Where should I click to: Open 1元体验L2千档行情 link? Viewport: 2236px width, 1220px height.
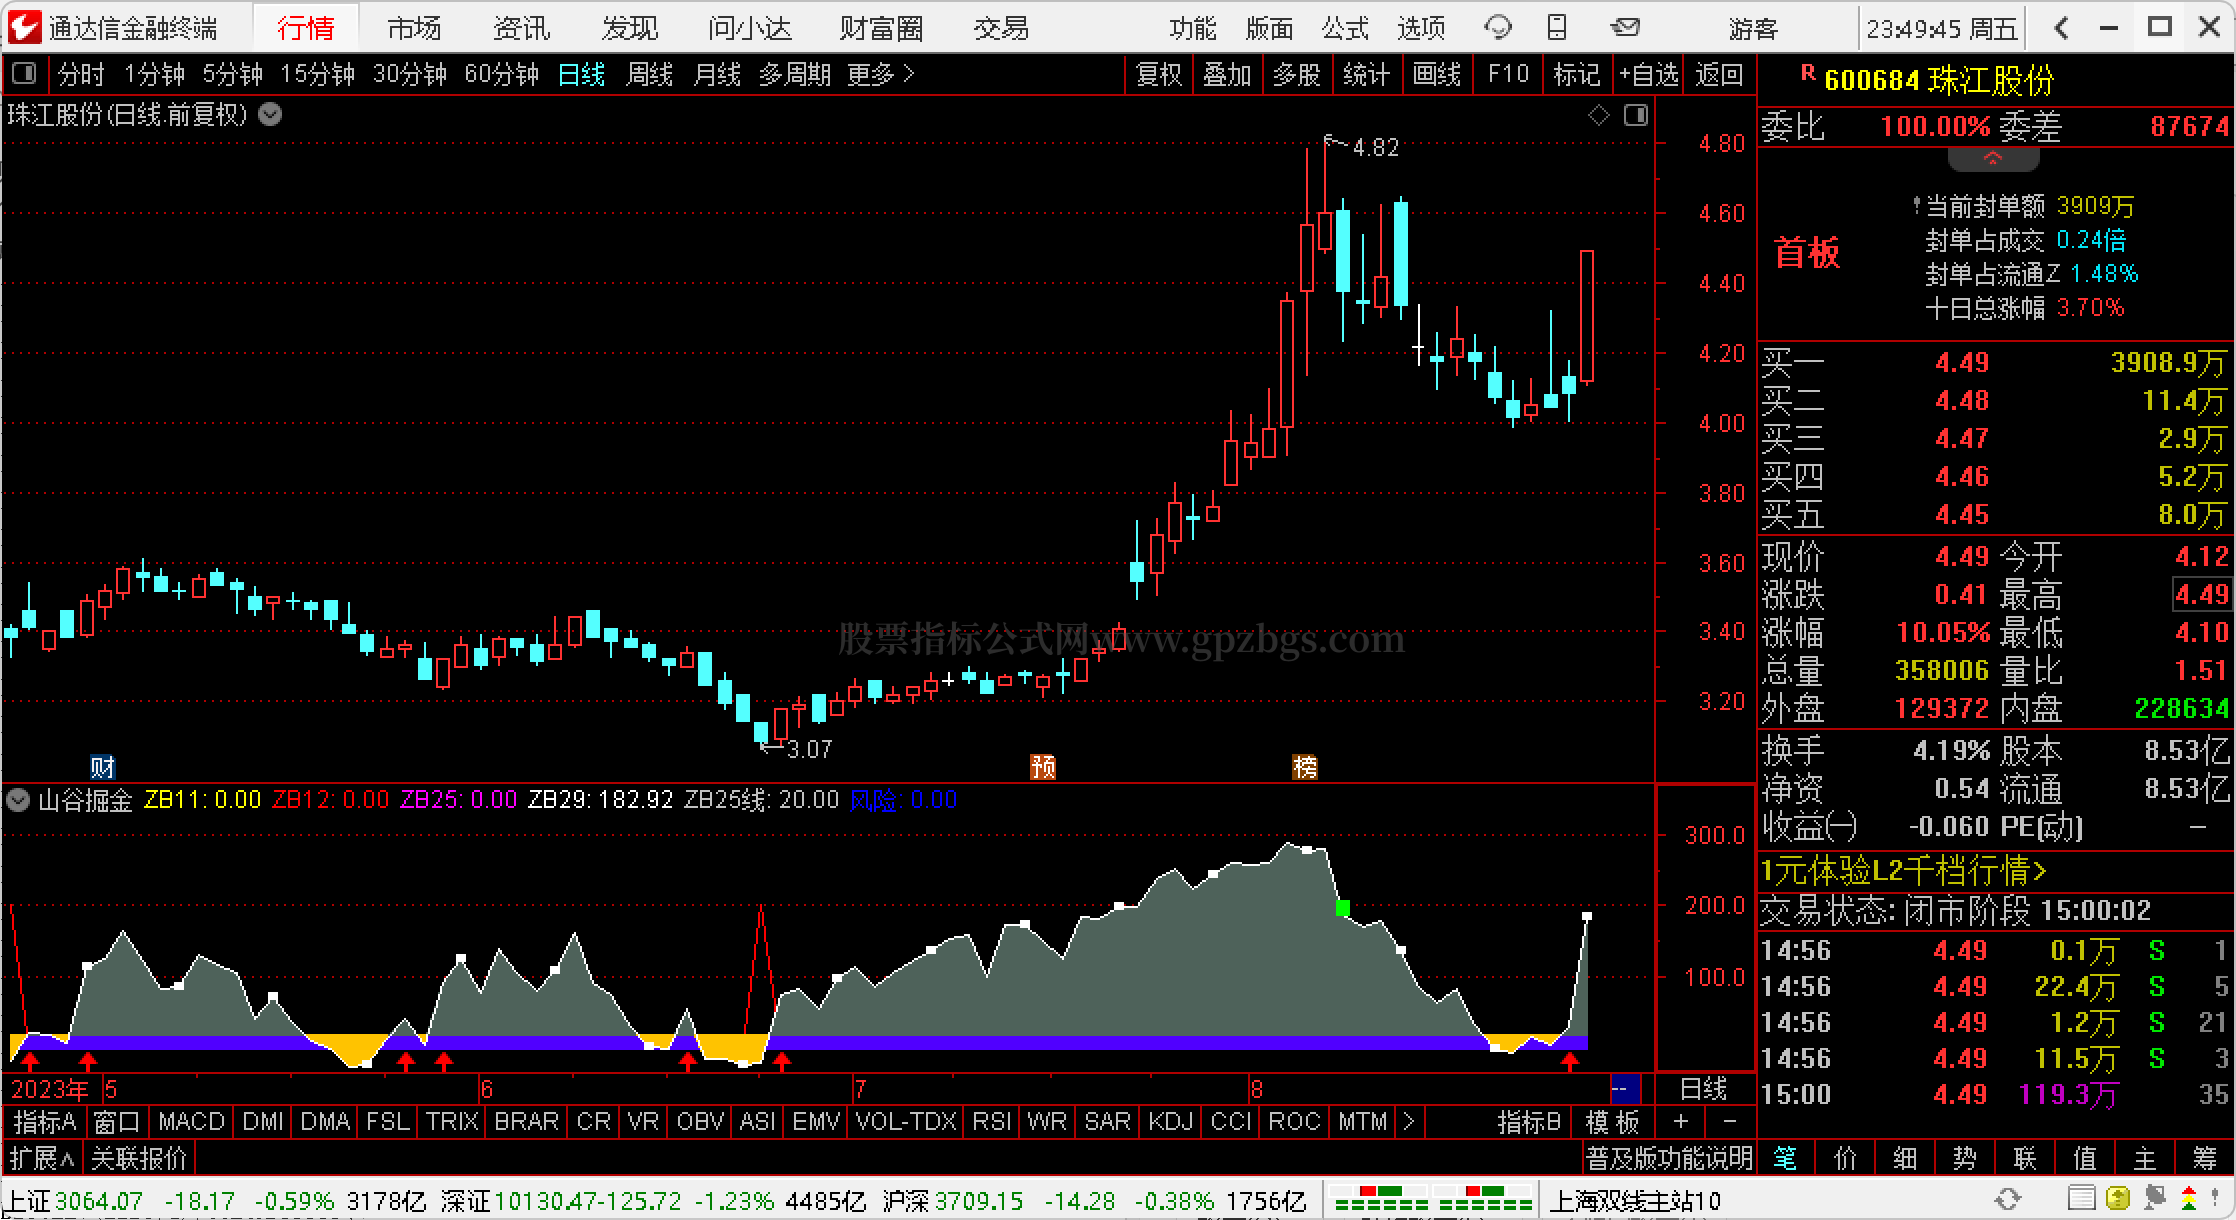(1904, 870)
